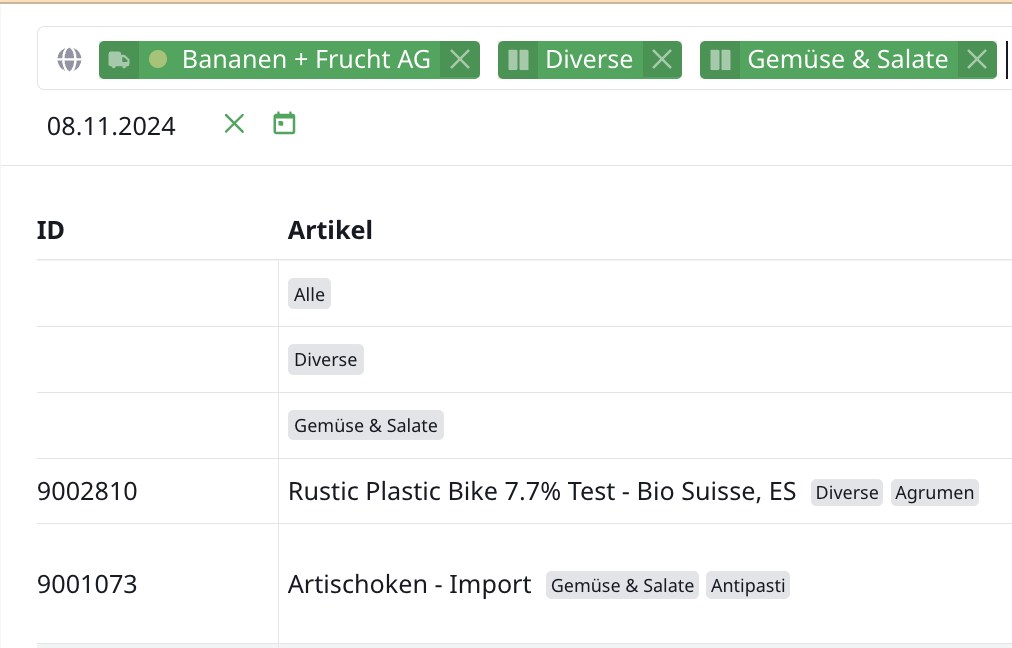Click the globe icon in filter bar
The height and width of the screenshot is (648, 1012).
(69, 60)
